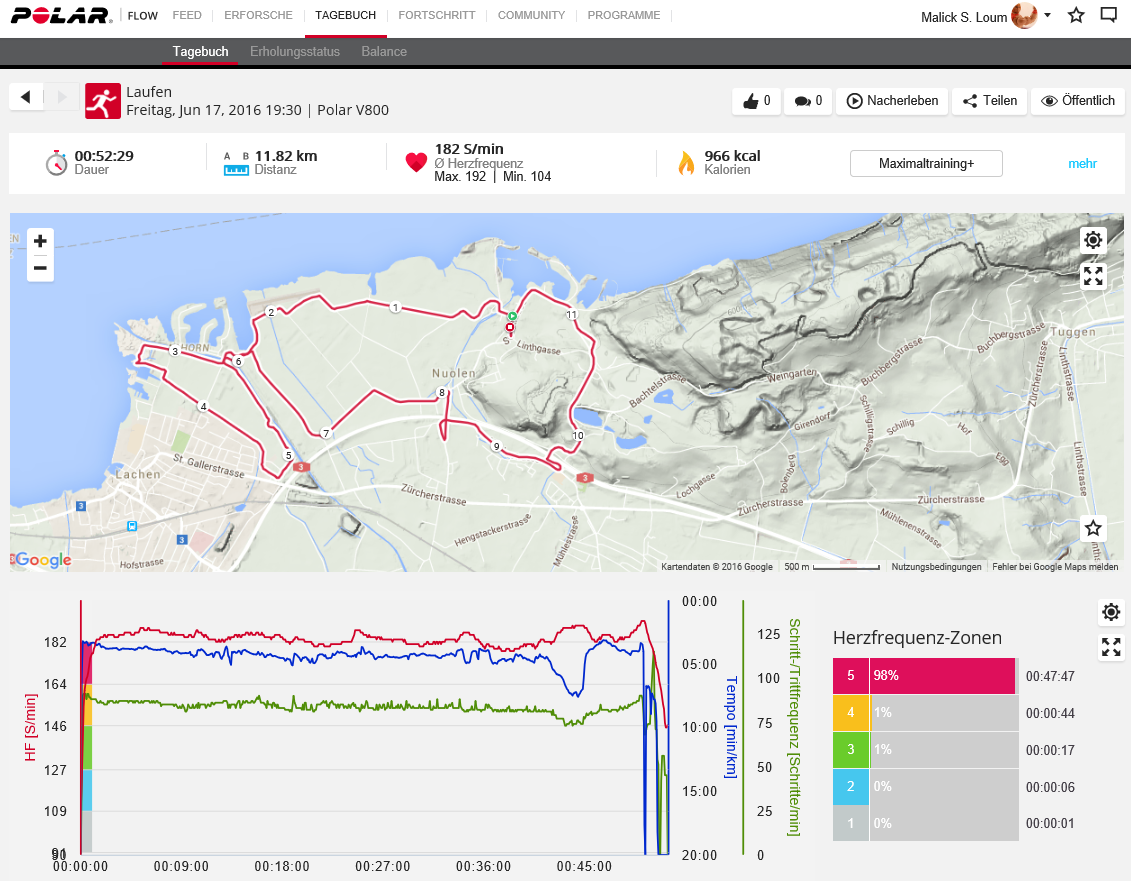Click the map zoom out minus button

pyautogui.click(x=40, y=268)
